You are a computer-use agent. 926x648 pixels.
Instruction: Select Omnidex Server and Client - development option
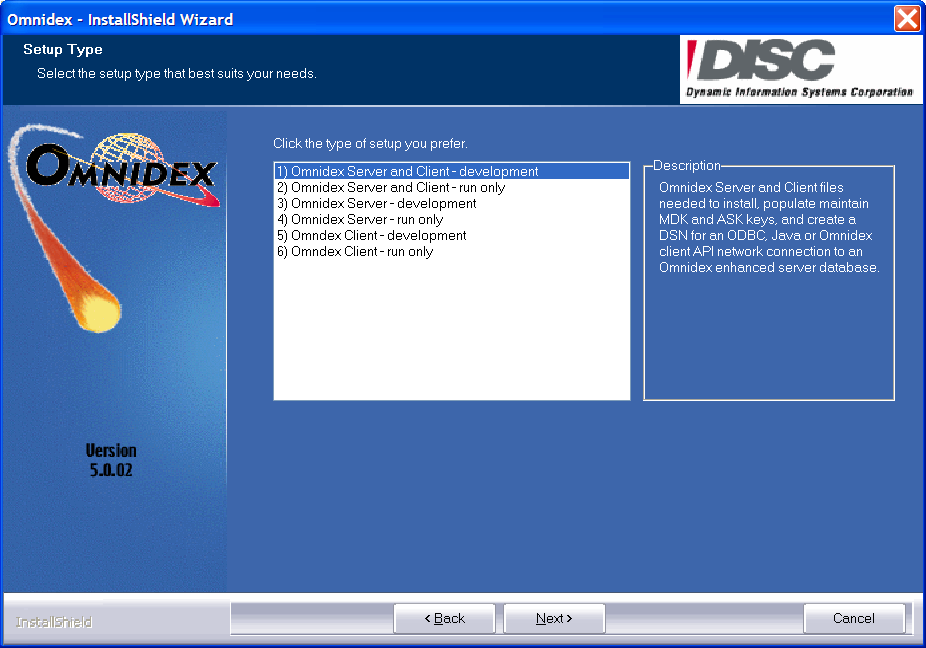point(407,171)
